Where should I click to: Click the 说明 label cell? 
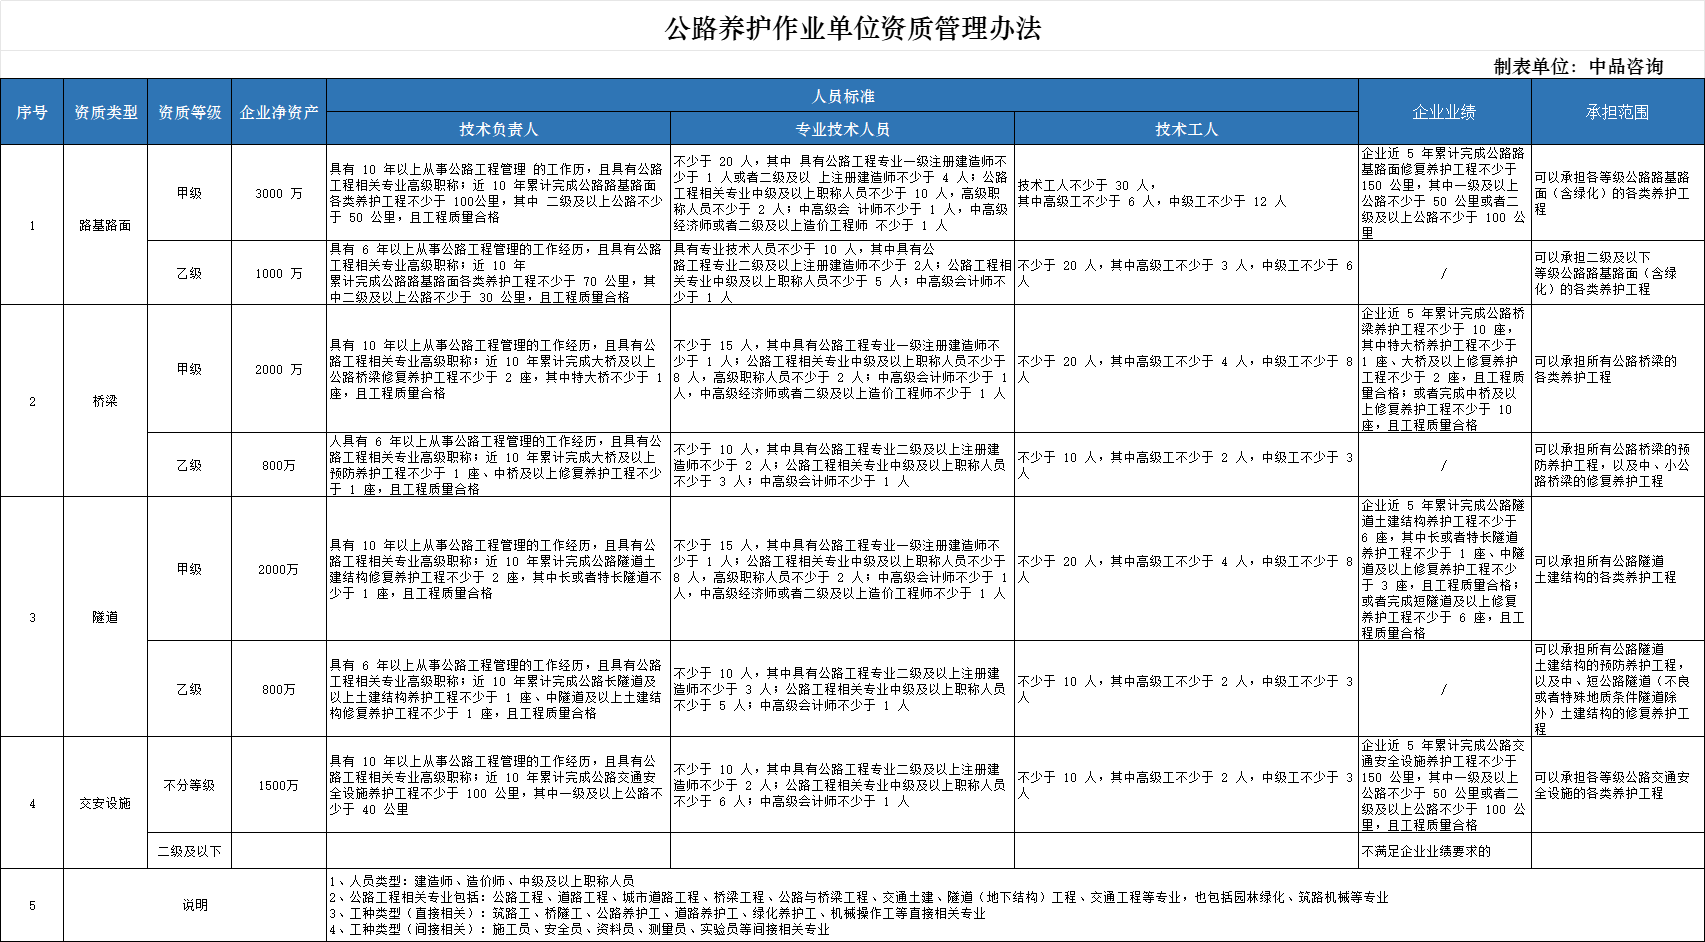pyautogui.click(x=195, y=905)
